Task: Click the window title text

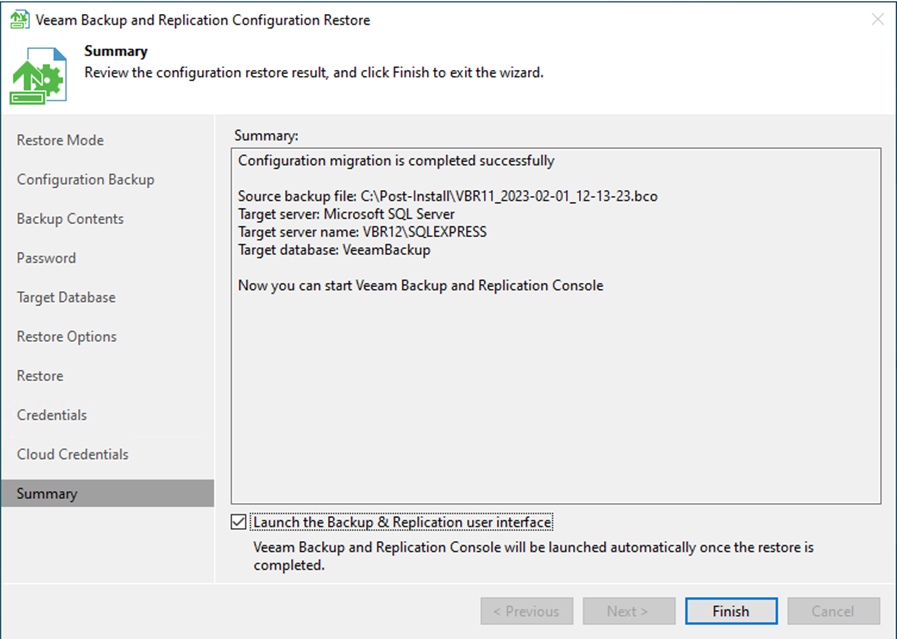Action: coord(203,20)
